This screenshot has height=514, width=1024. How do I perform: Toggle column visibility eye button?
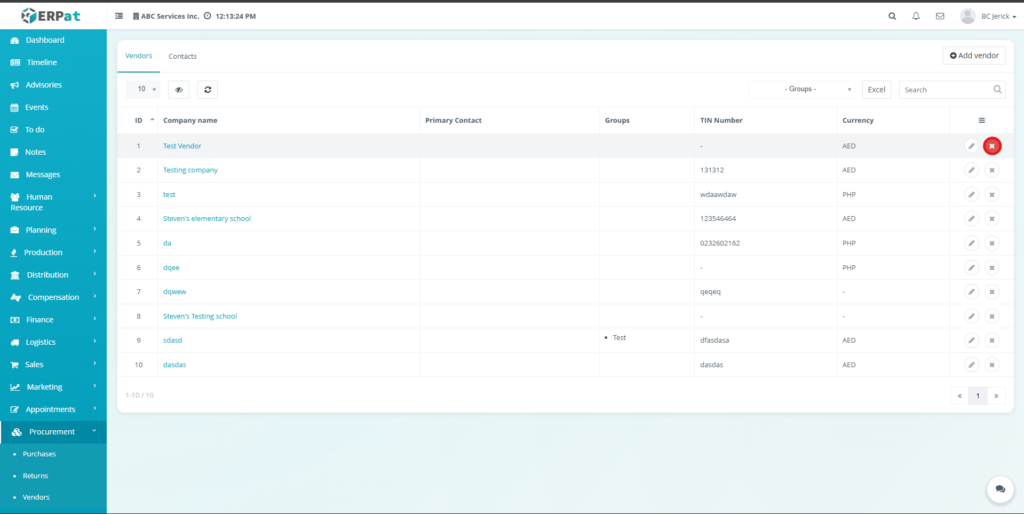179,89
